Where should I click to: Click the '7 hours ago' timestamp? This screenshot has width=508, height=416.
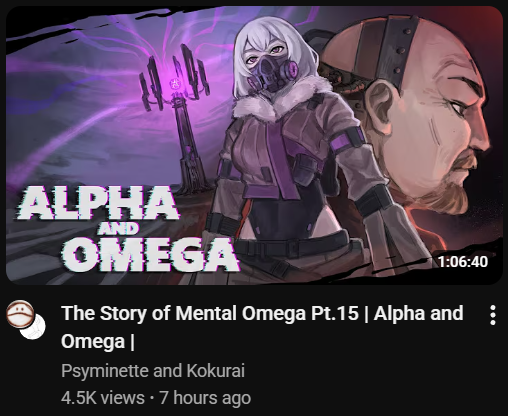205,398
